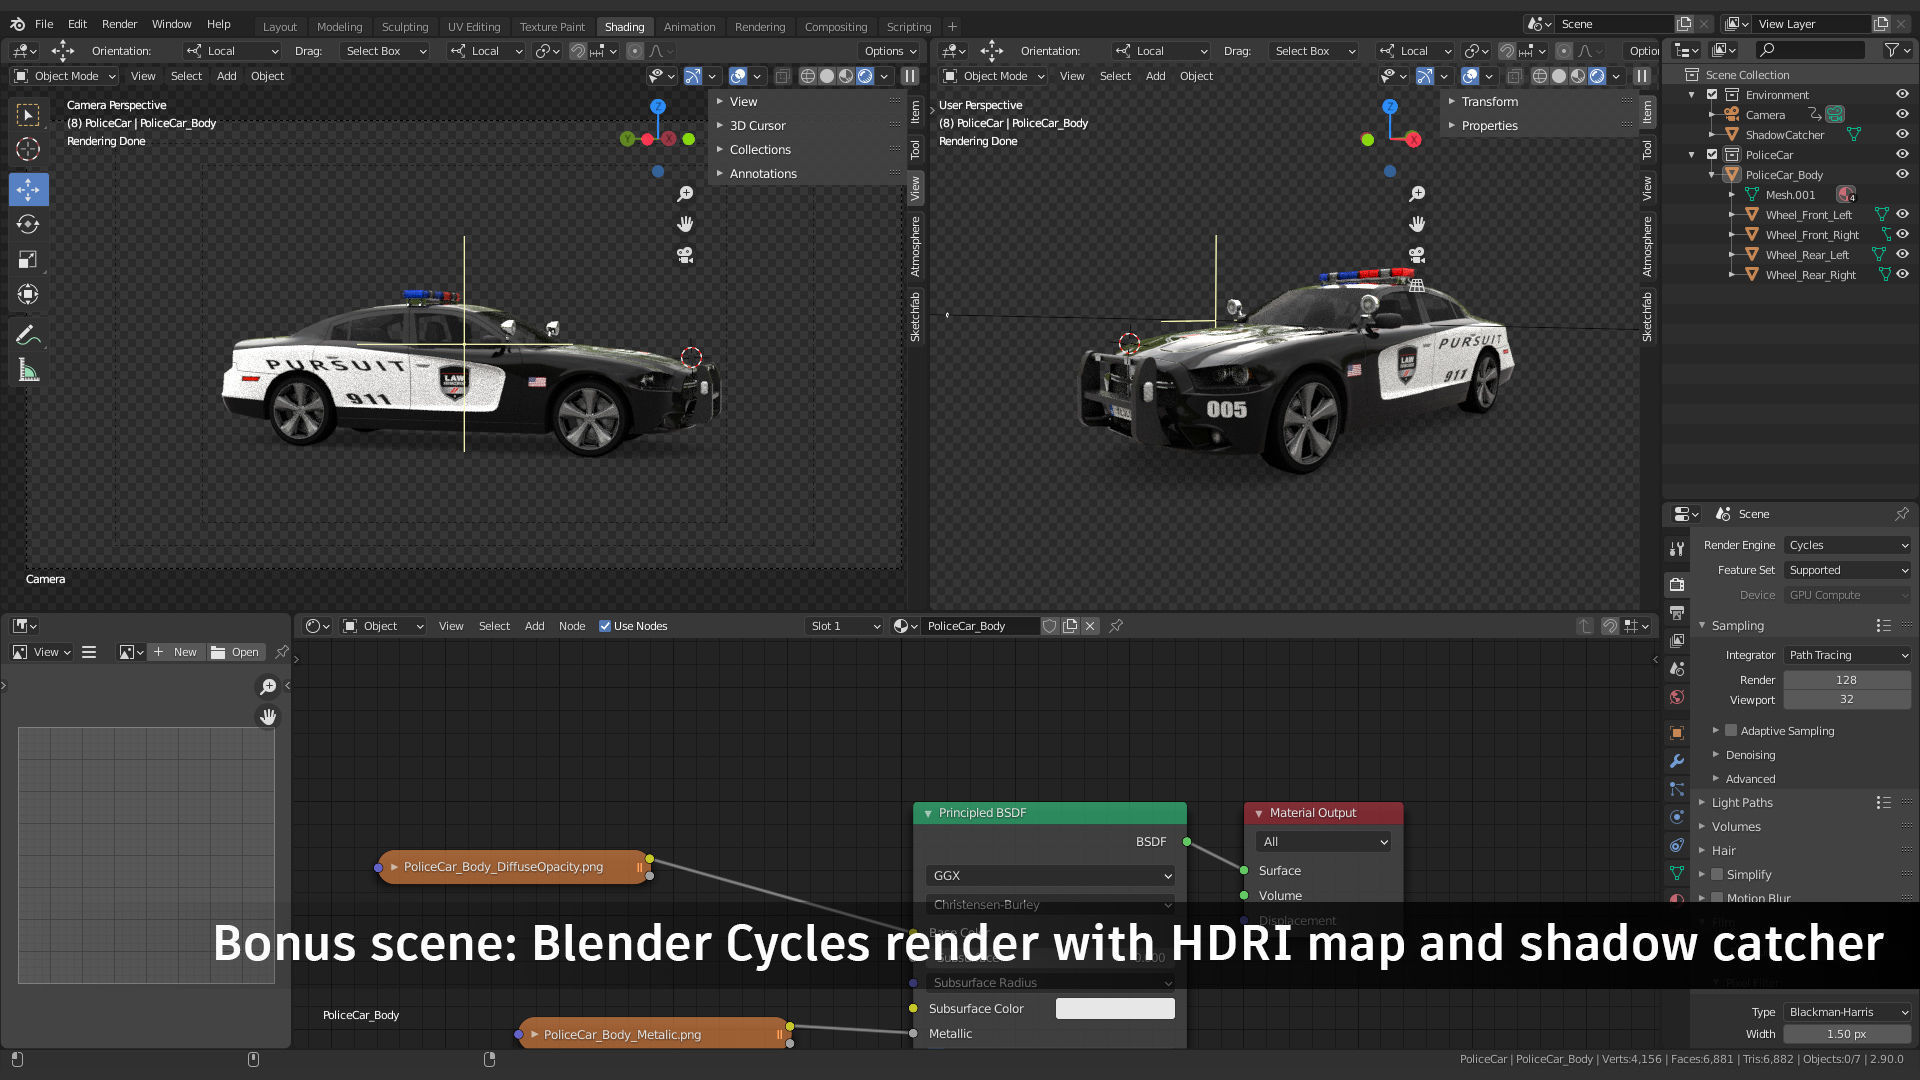The width and height of the screenshot is (1920, 1080).
Task: Toggle Use Nodes checkbox
Action: tap(605, 626)
